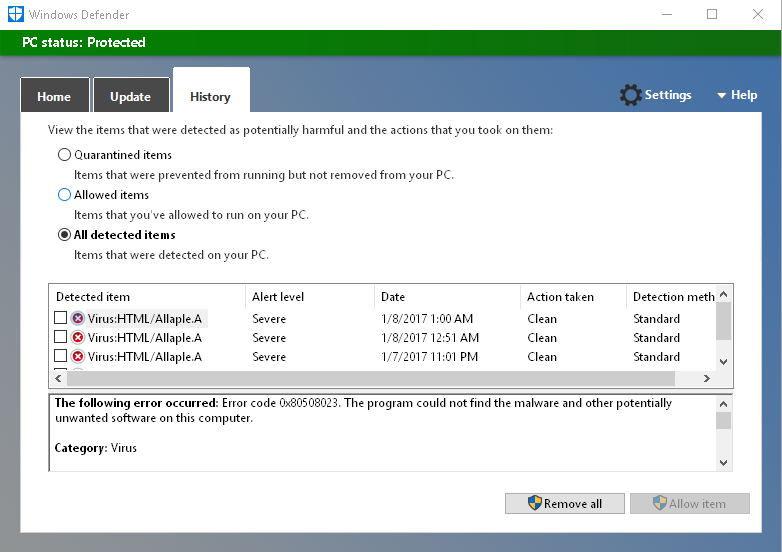Click the red threat icon for the 1:00 AM detection

pos(78,318)
